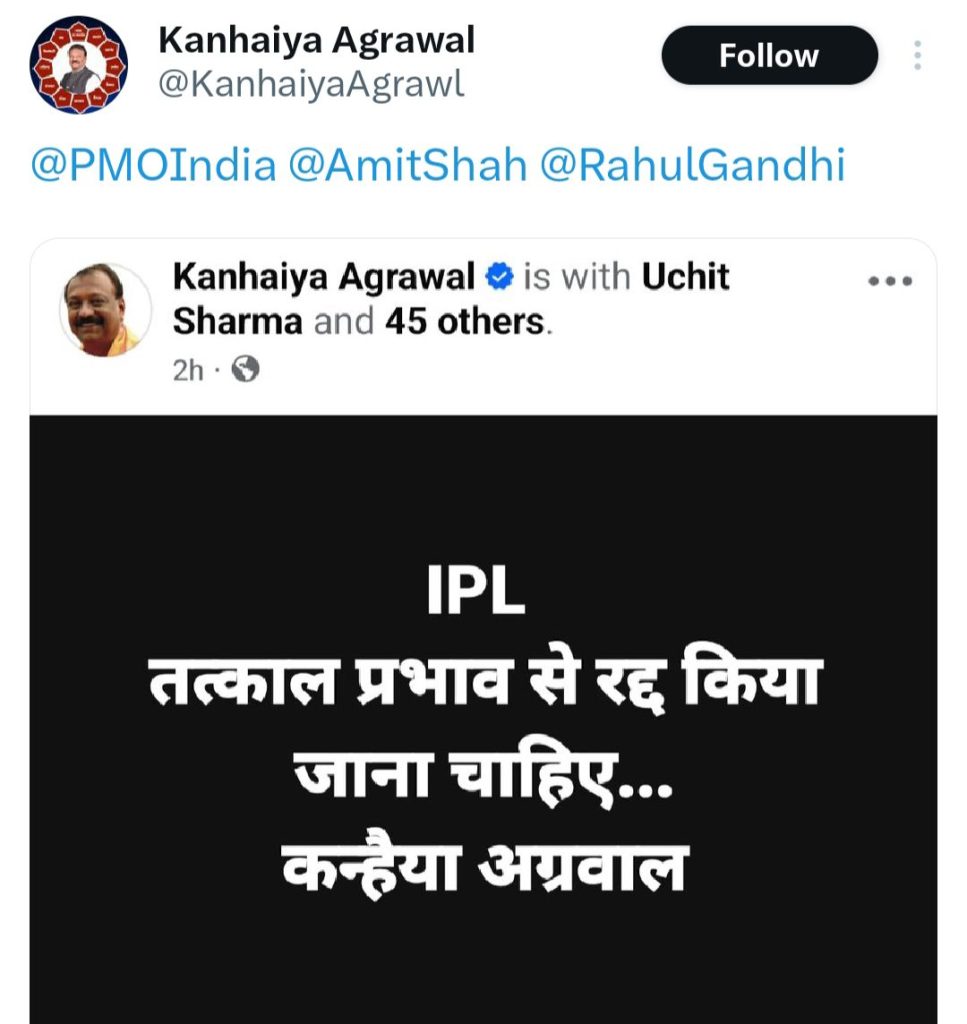Screen dimensions: 967x1024
Task: Open the @AmitShah mention
Action: 407,165
